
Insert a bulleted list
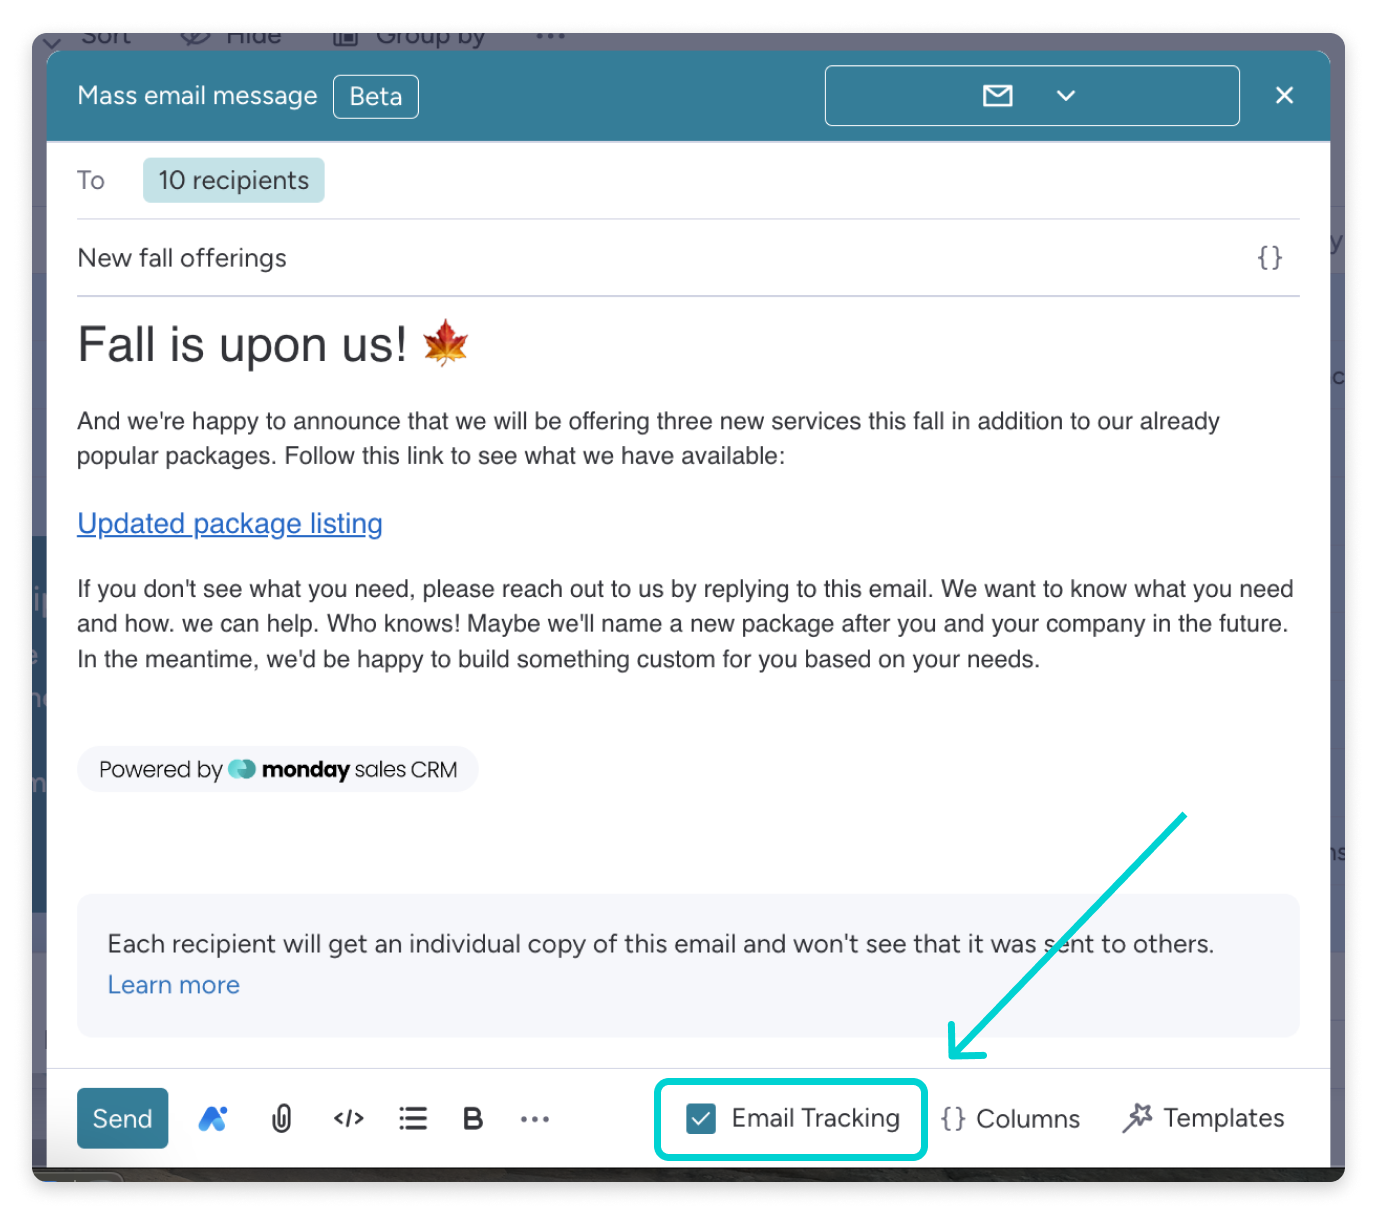click(x=413, y=1118)
